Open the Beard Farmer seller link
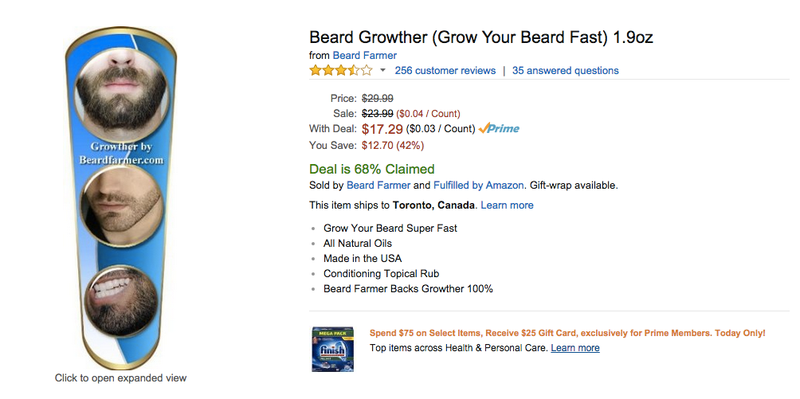The height and width of the screenshot is (399, 800). 378,186
